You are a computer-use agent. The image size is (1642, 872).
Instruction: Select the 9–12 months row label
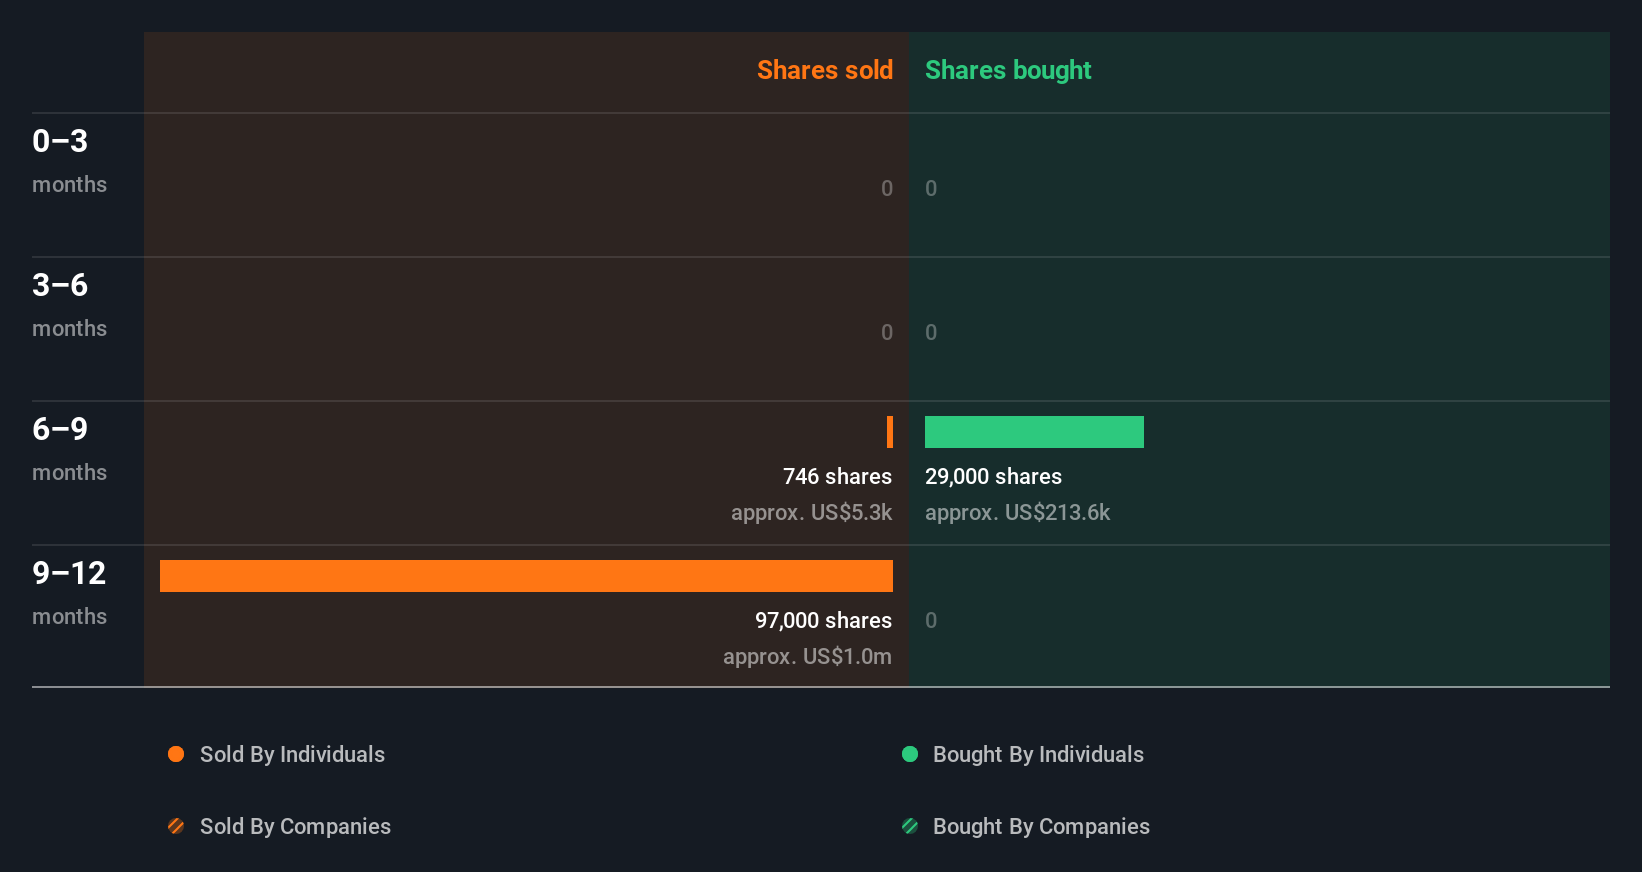click(x=69, y=592)
